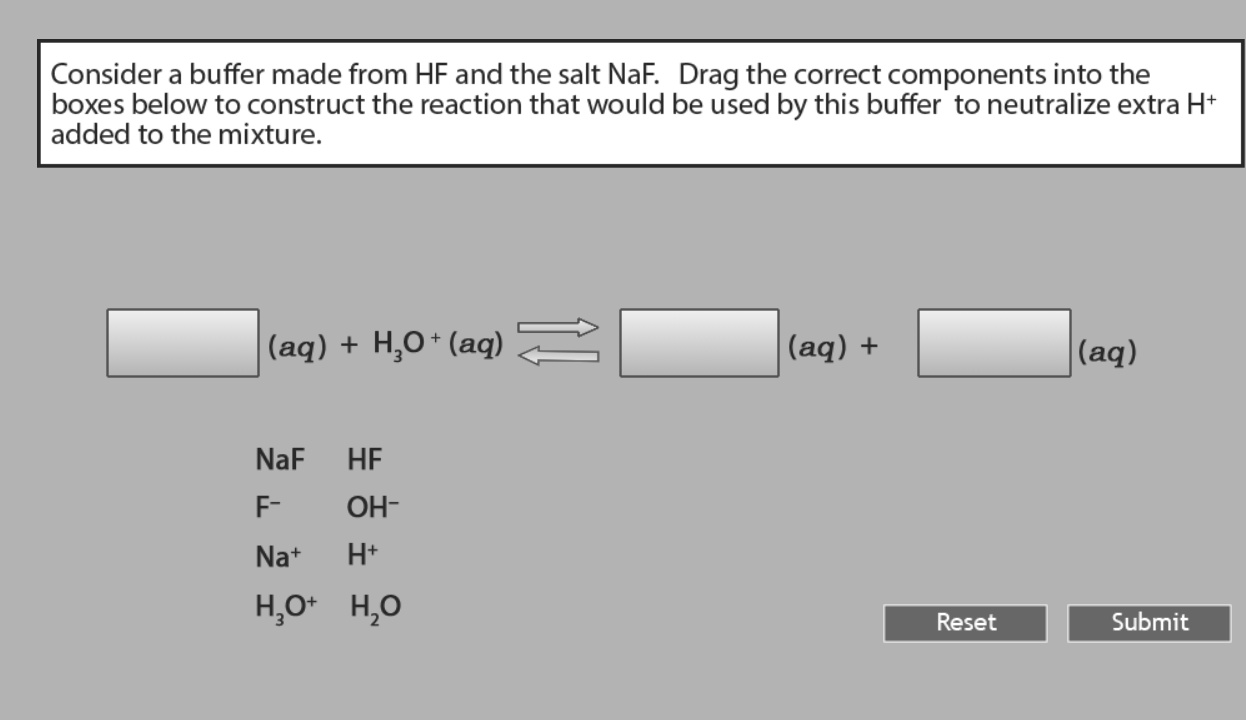This screenshot has height=720, width=1246.
Task: Click the first product answer box
Action: click(699, 343)
